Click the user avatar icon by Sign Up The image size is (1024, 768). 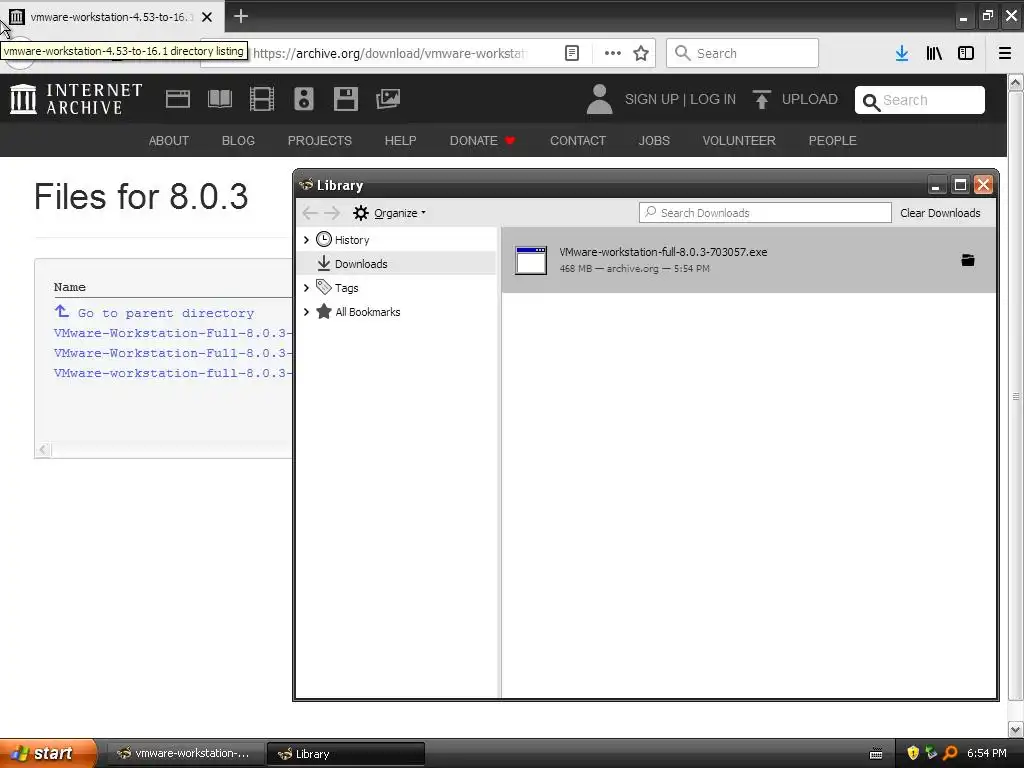[x=599, y=99]
